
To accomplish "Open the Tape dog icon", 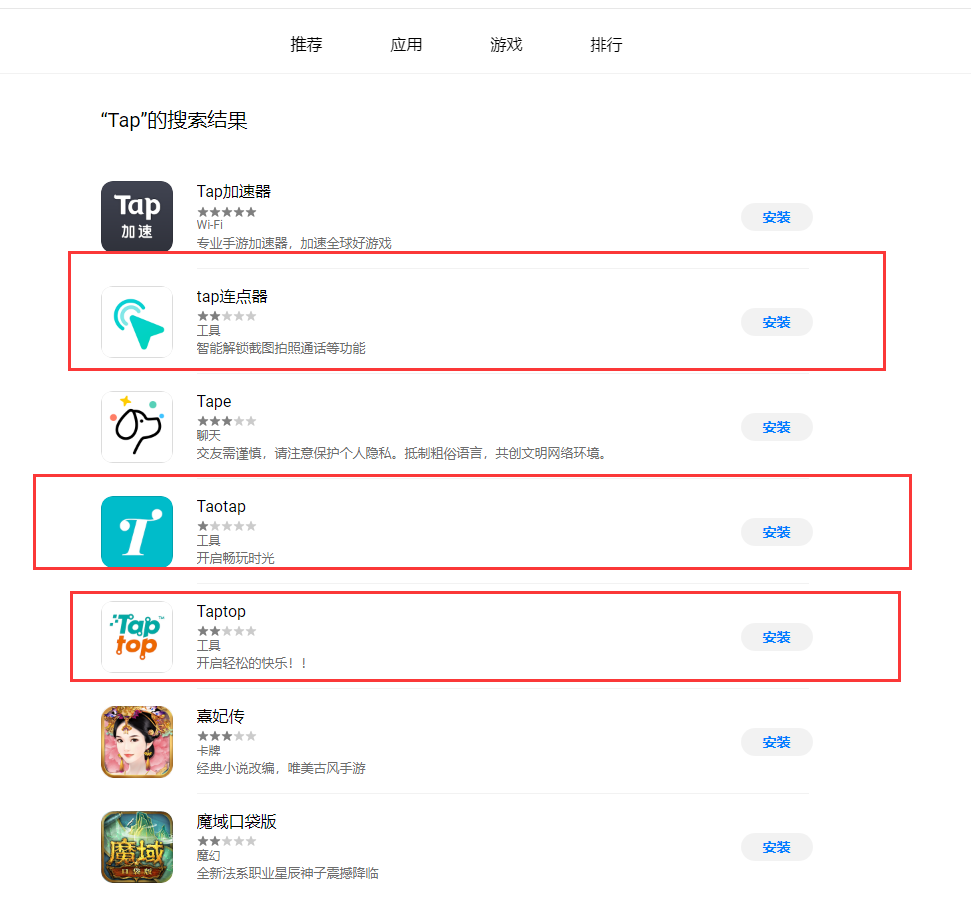I will [x=137, y=427].
